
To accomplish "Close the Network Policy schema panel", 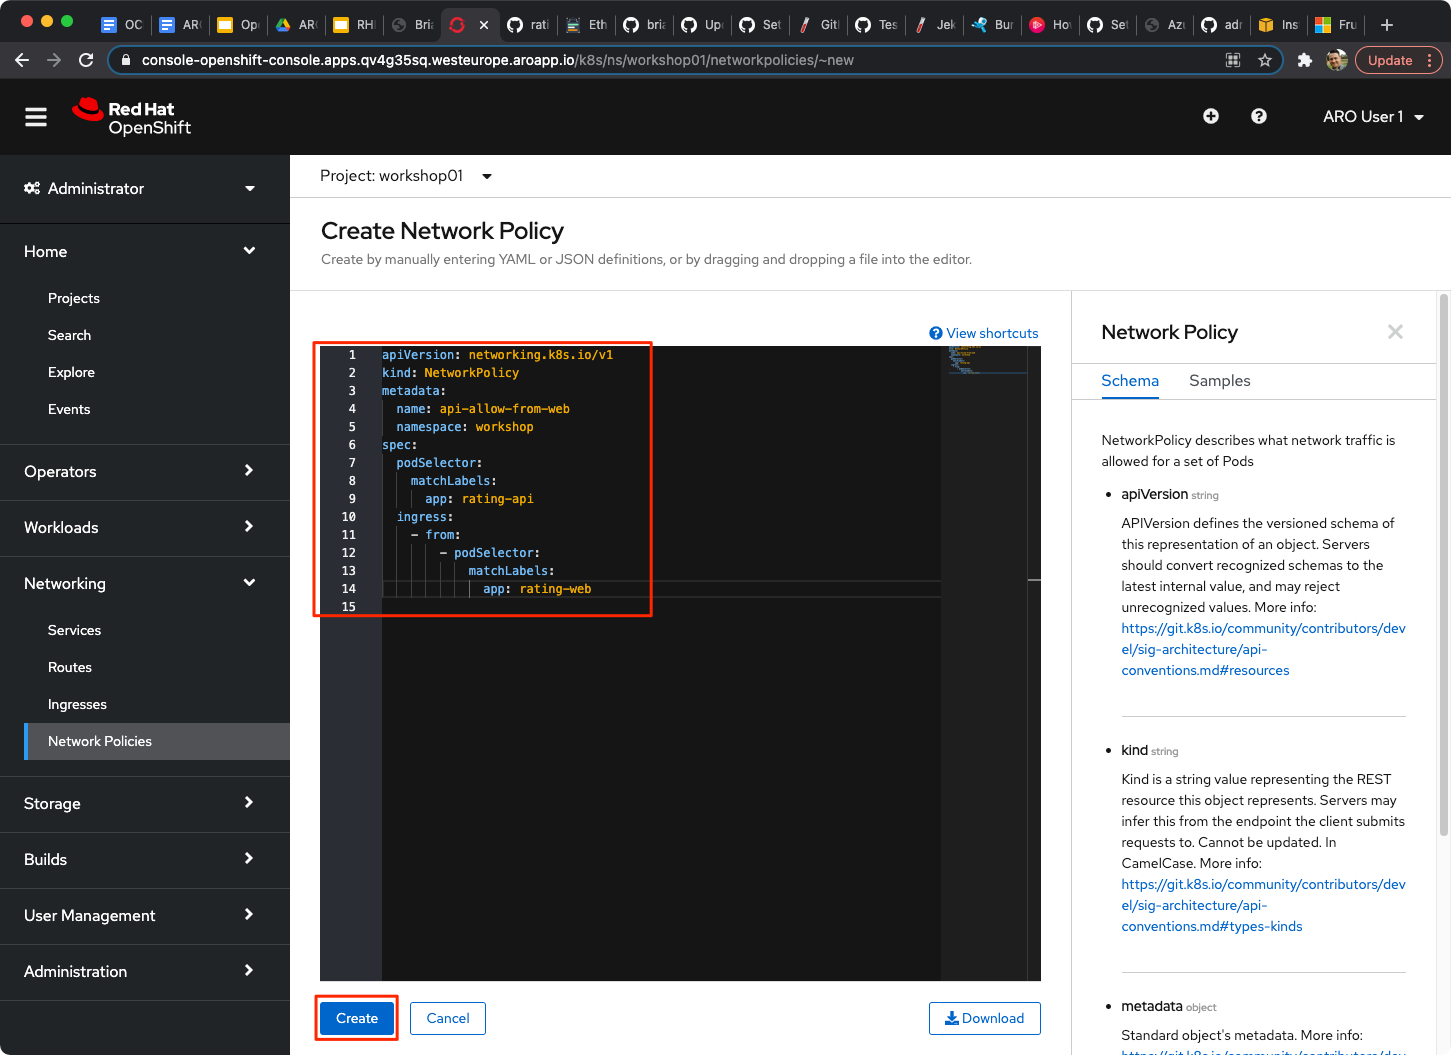I will point(1395,332).
